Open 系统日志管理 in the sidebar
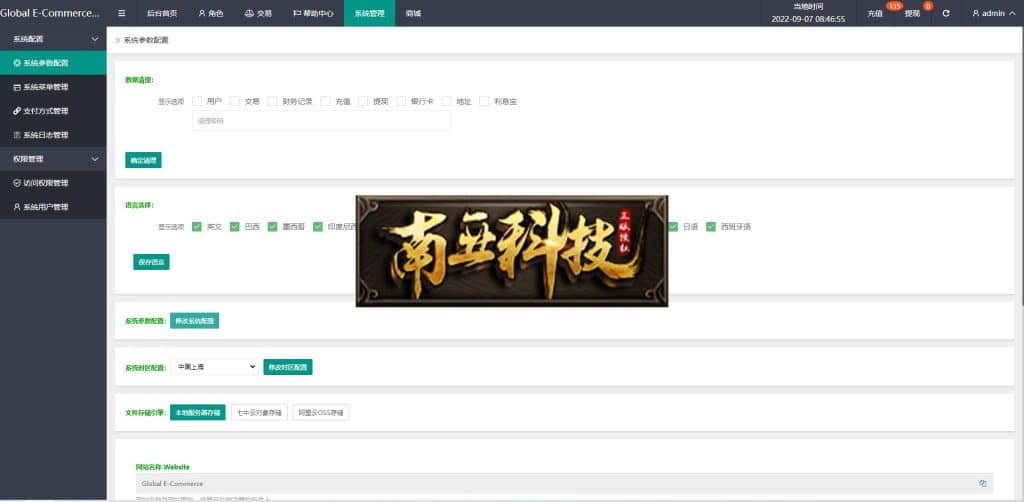The height and width of the screenshot is (502, 1024). pyautogui.click(x=53, y=135)
